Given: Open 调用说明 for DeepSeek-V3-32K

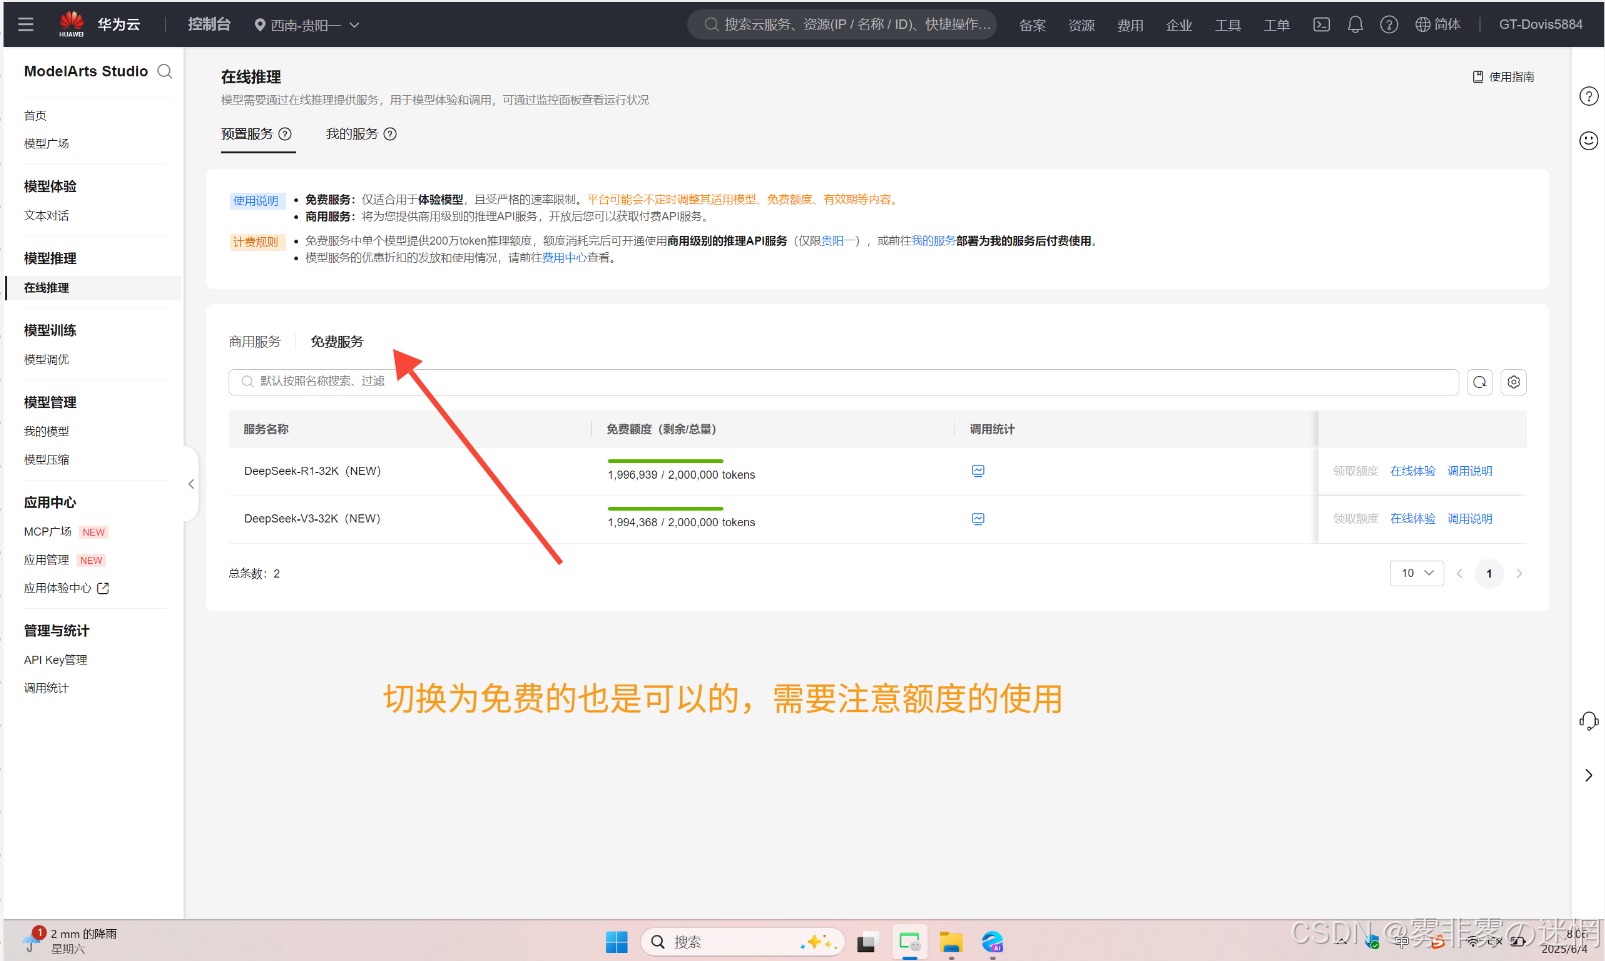Looking at the screenshot, I should 1470,519.
